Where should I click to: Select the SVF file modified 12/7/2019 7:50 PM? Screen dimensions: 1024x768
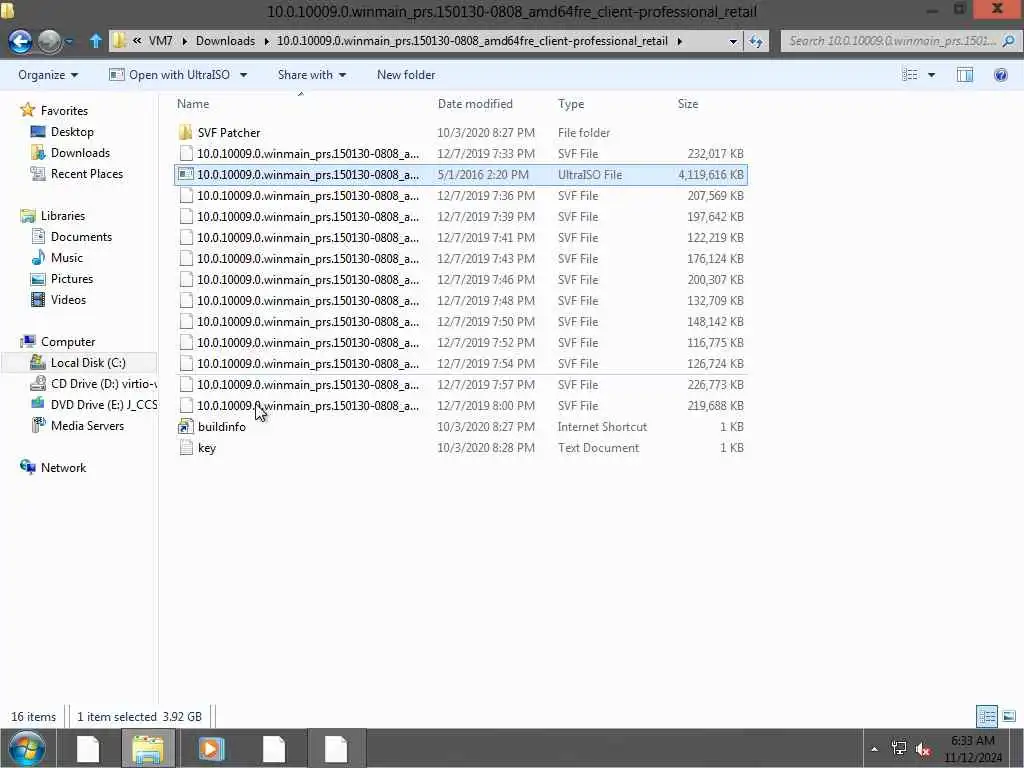(x=460, y=321)
